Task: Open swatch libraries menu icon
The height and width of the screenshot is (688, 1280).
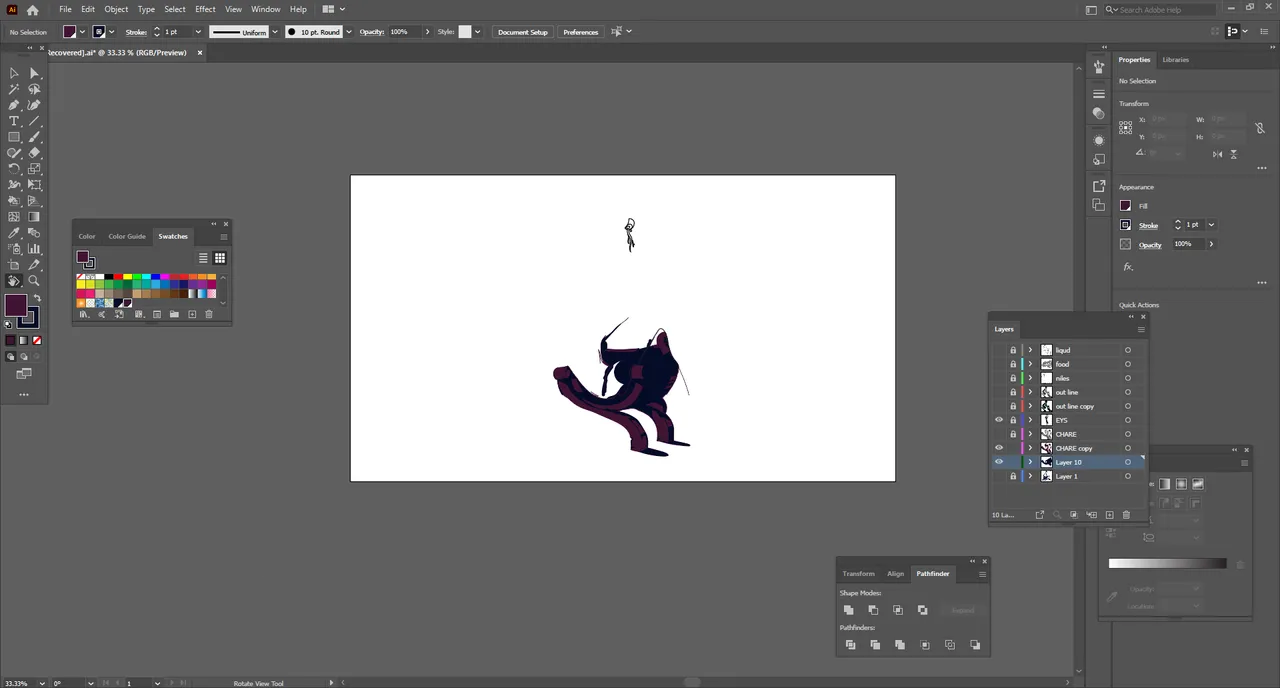Action: [84, 314]
